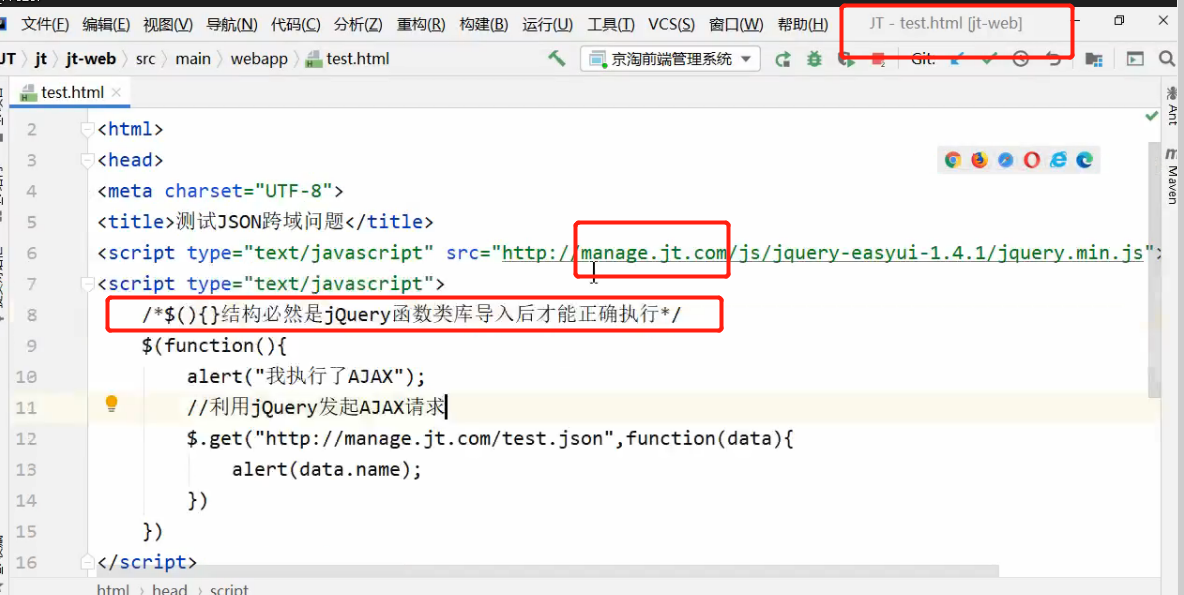Viewport: 1184px width, 595px height.
Task: Close the test.html editor tab
Action: point(116,93)
